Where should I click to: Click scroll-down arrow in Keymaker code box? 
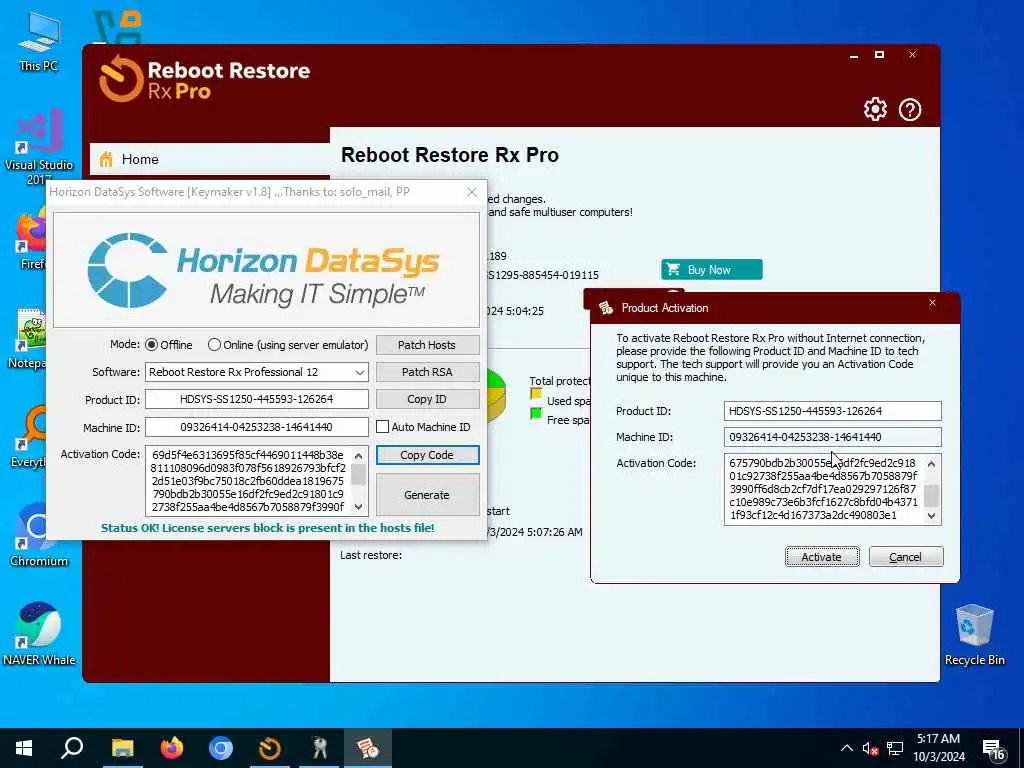click(359, 507)
